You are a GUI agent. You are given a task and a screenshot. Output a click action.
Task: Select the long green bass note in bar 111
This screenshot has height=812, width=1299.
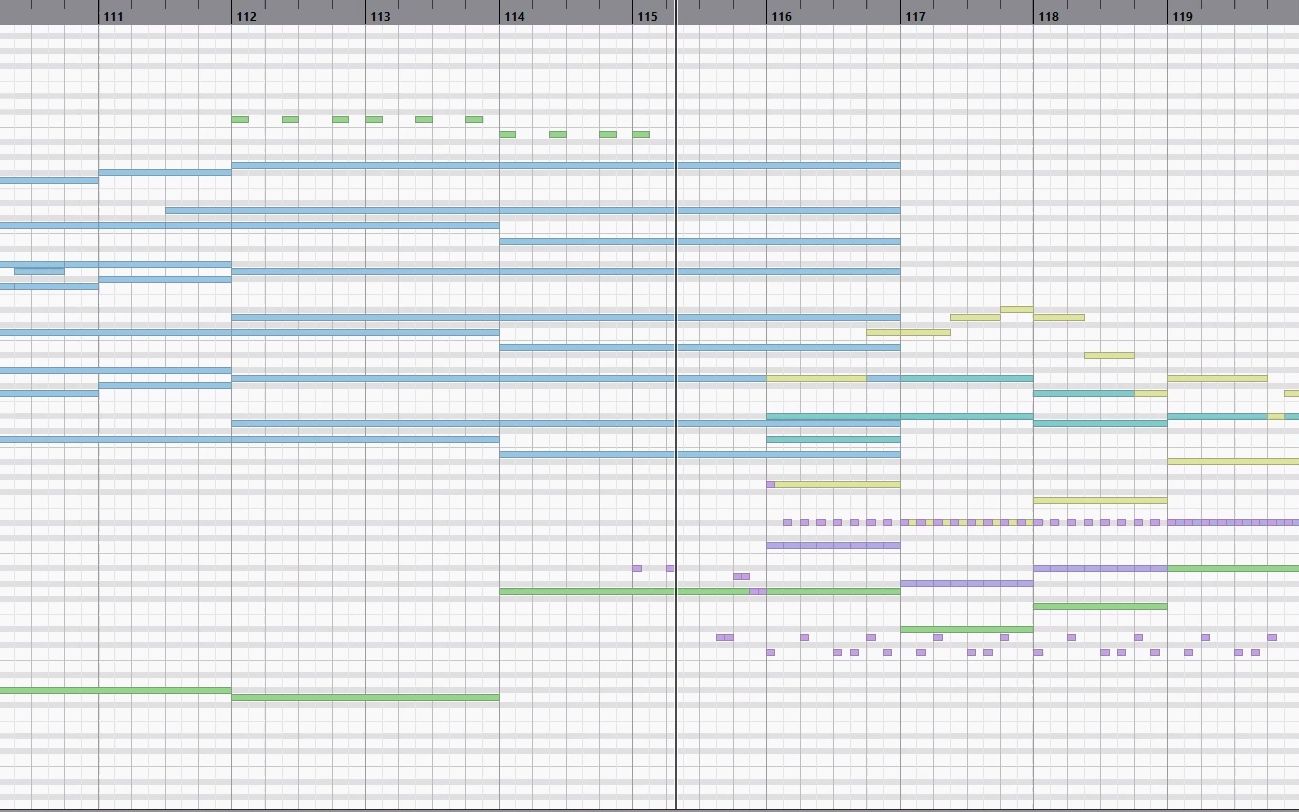coord(115,690)
